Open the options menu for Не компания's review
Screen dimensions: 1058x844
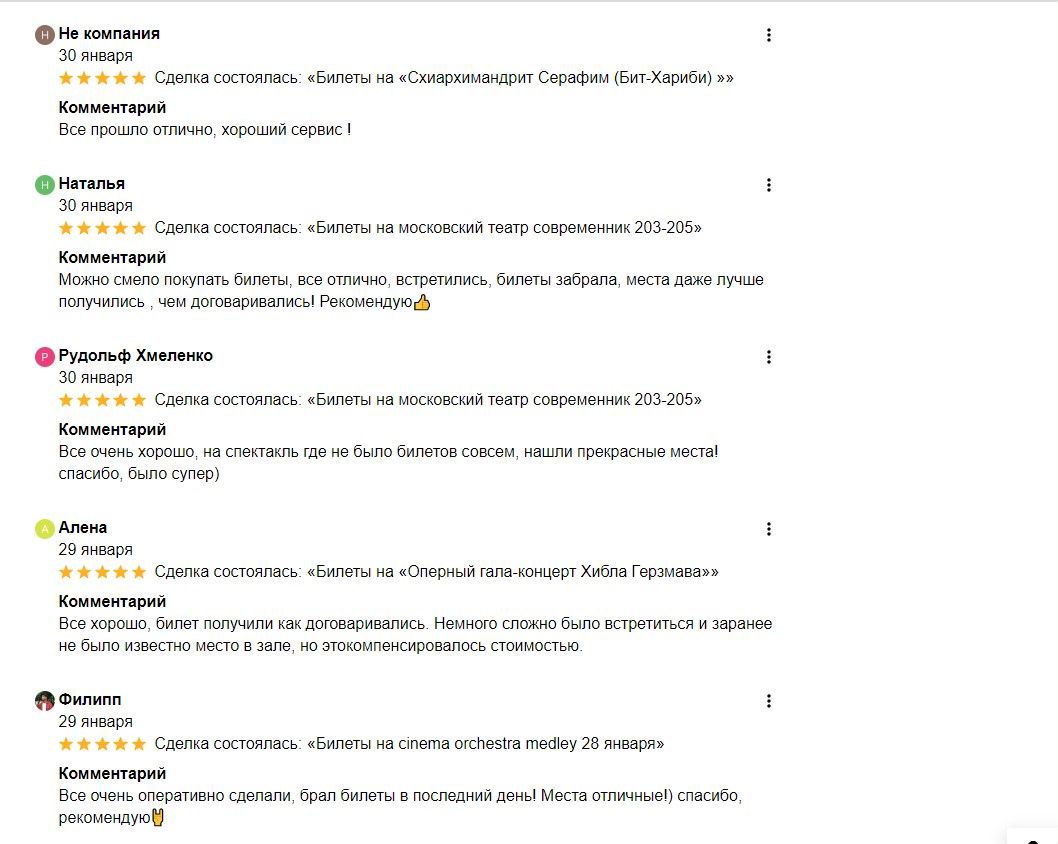769,35
